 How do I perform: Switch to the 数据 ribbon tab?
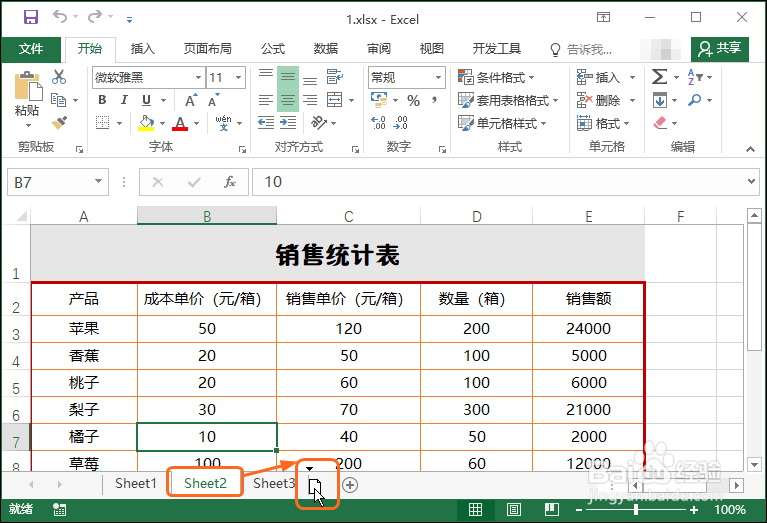pos(326,49)
